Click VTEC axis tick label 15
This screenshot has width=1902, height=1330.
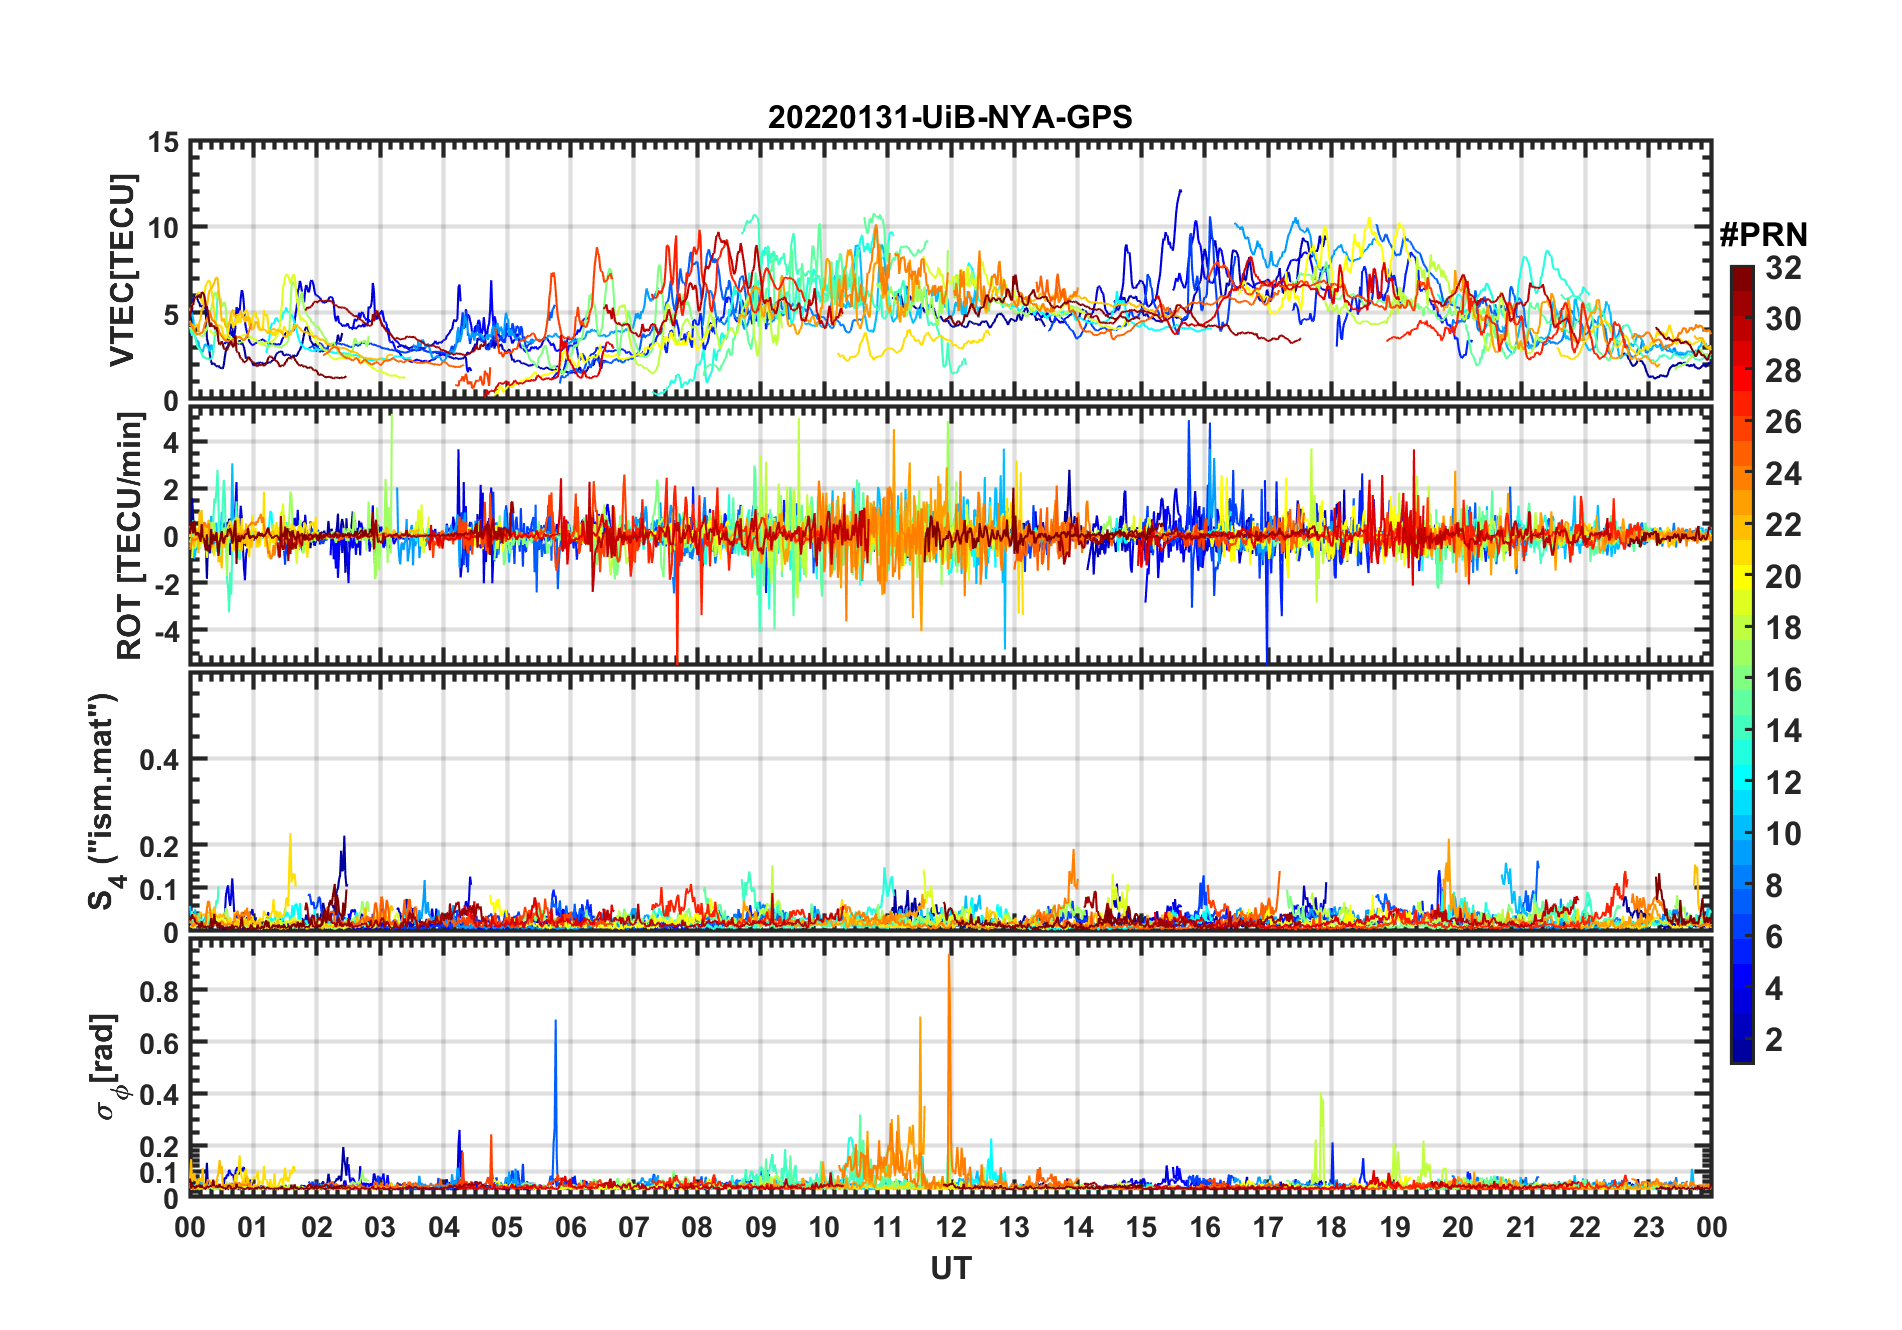(x=164, y=143)
